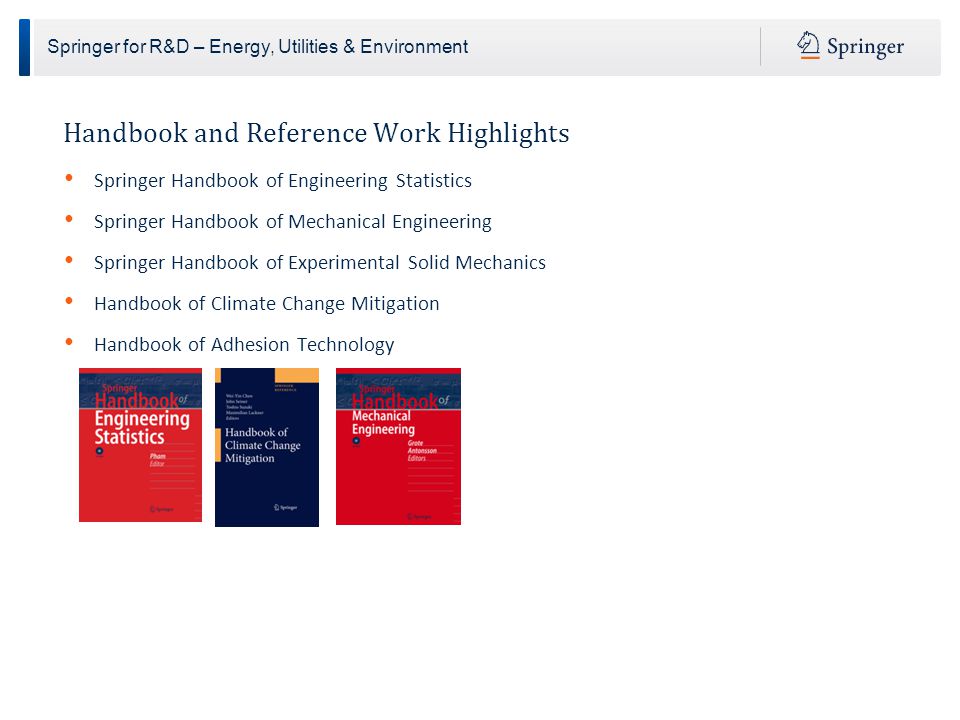Open the Climate Change Mitigation book cover
960x720 pixels.
pos(267,447)
